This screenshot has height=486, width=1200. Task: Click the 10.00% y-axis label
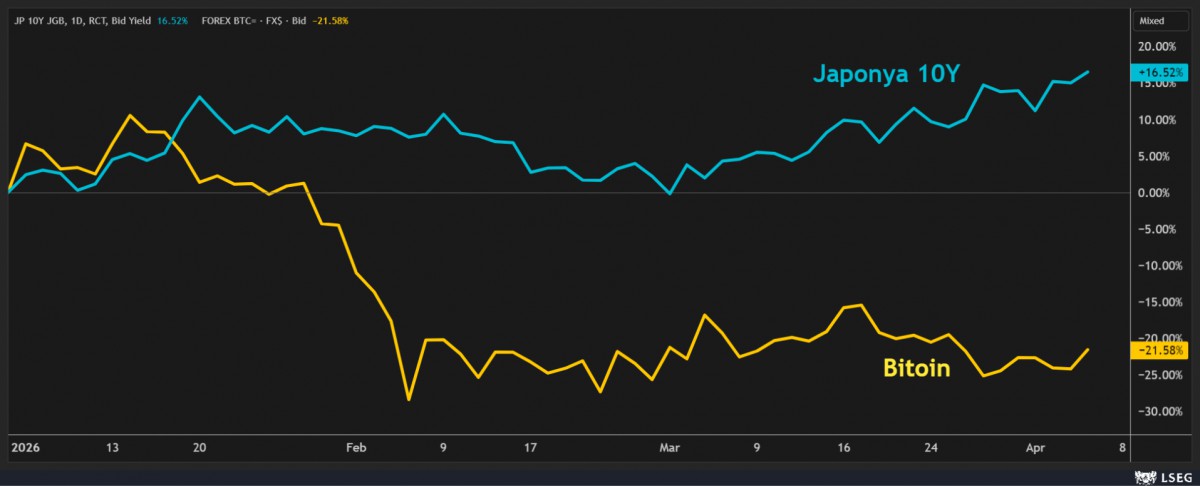click(x=1158, y=119)
